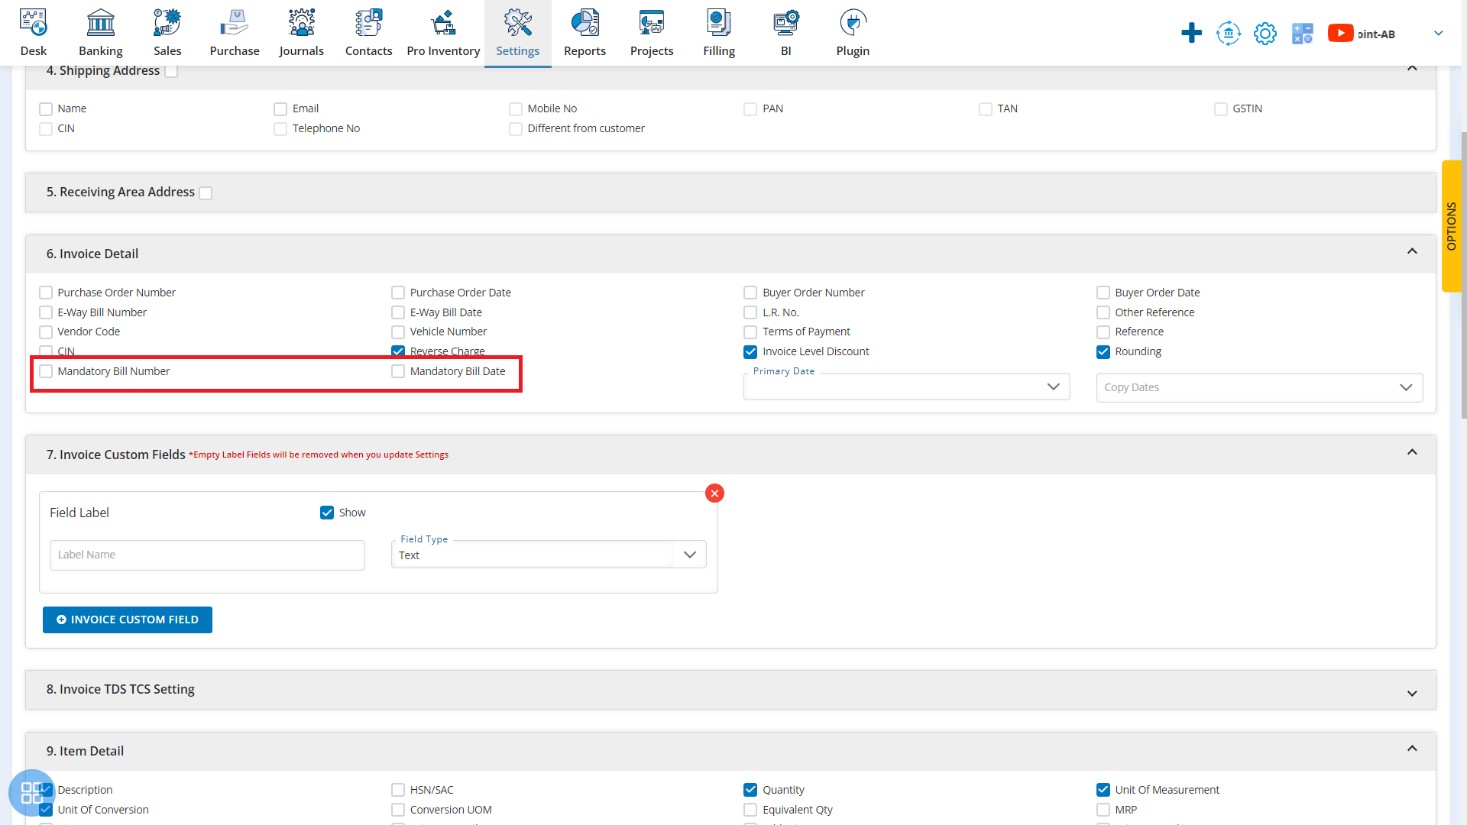Tick the E-Way Bill Date checkbox
This screenshot has height=825, width=1467.
[x=398, y=313]
